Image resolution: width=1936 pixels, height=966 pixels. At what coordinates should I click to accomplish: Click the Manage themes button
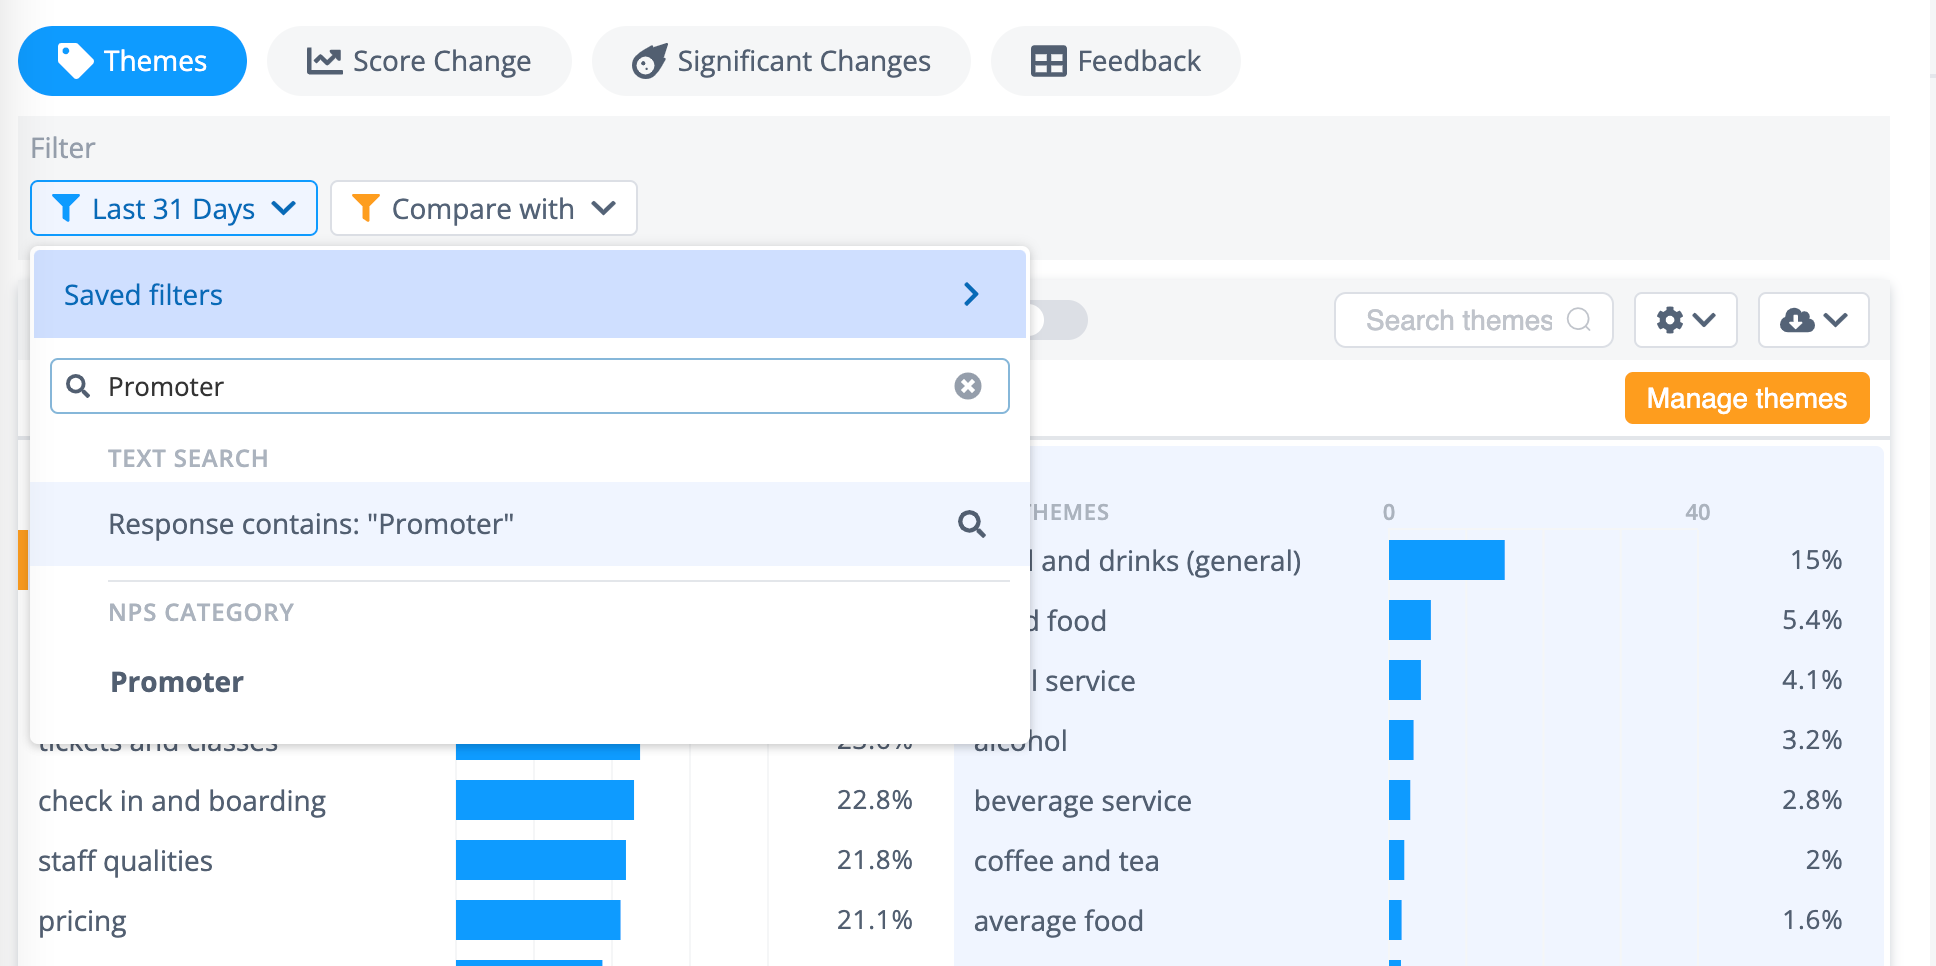point(1747,398)
